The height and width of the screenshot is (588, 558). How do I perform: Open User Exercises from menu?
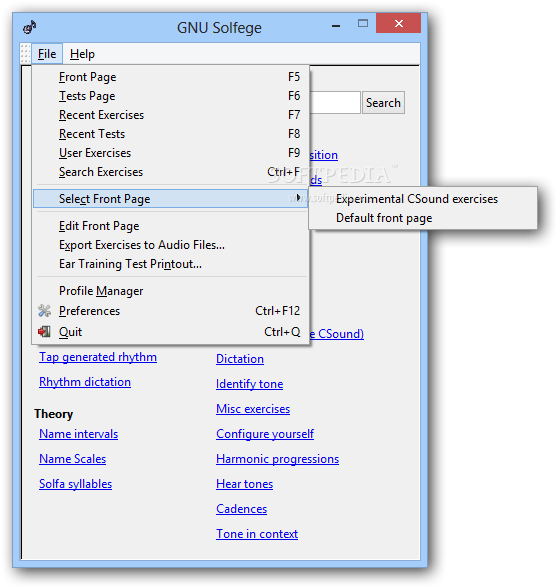pos(171,153)
